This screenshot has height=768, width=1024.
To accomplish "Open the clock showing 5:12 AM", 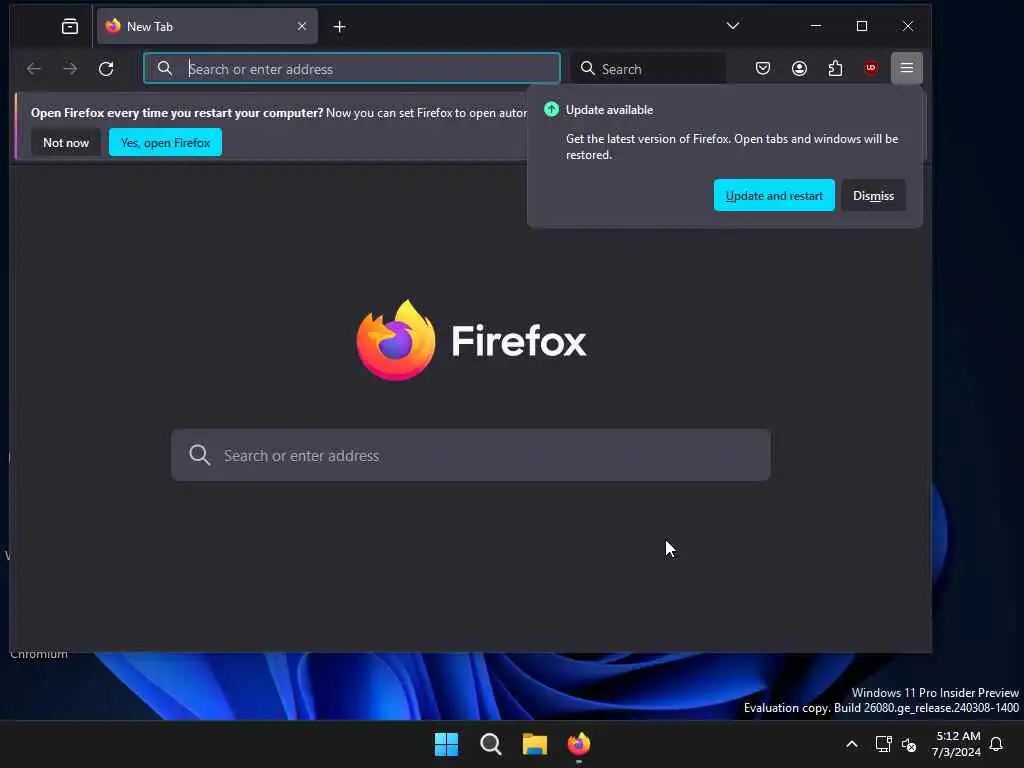I will point(957,744).
